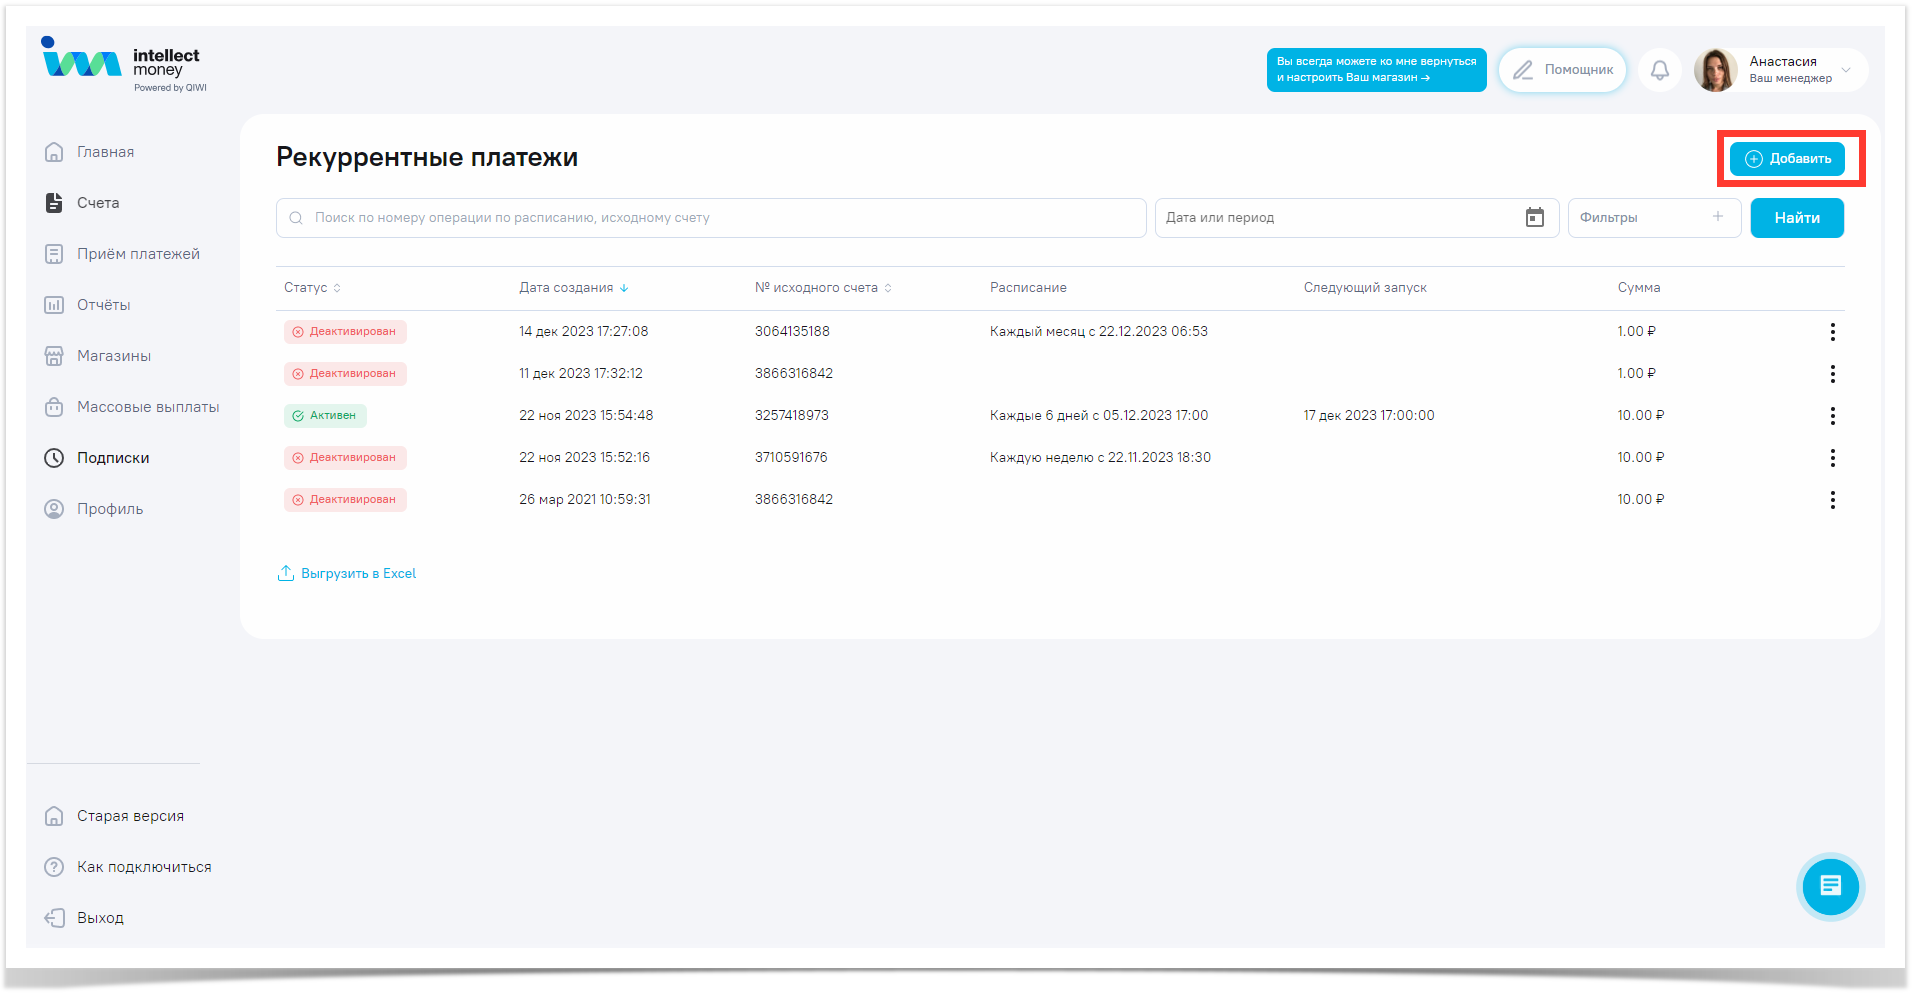Open three-dot menu for 26 мар 2021 row
This screenshot has height=997, width=1919.
pyautogui.click(x=1832, y=500)
